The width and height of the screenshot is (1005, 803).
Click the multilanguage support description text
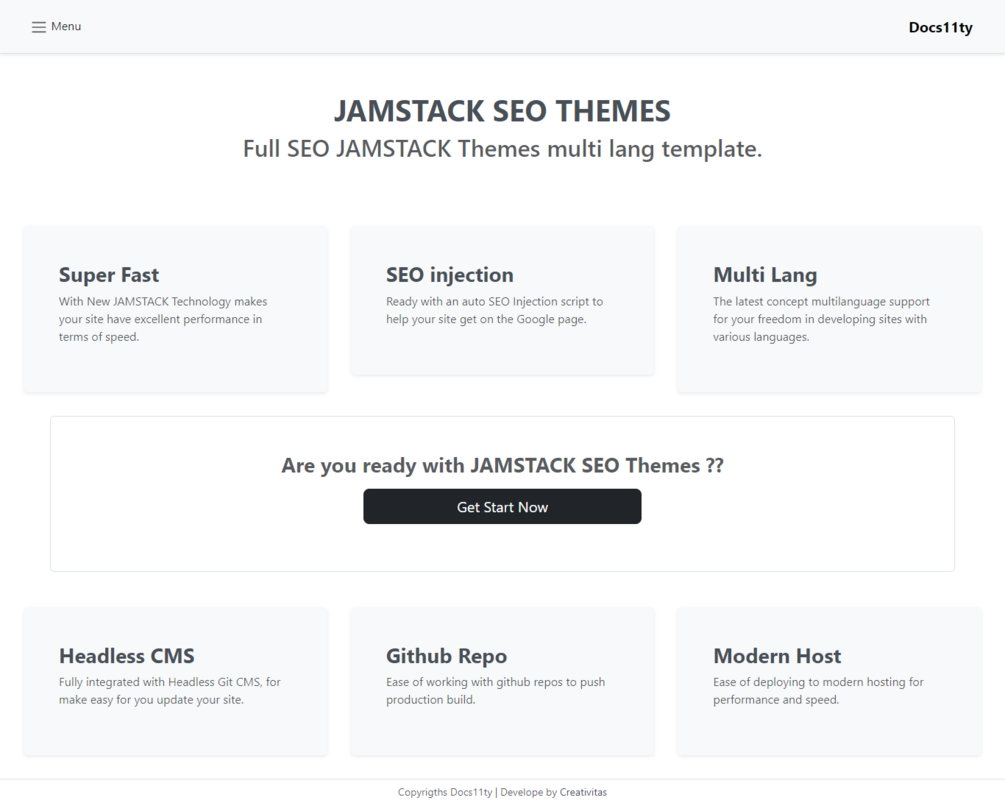pos(821,319)
